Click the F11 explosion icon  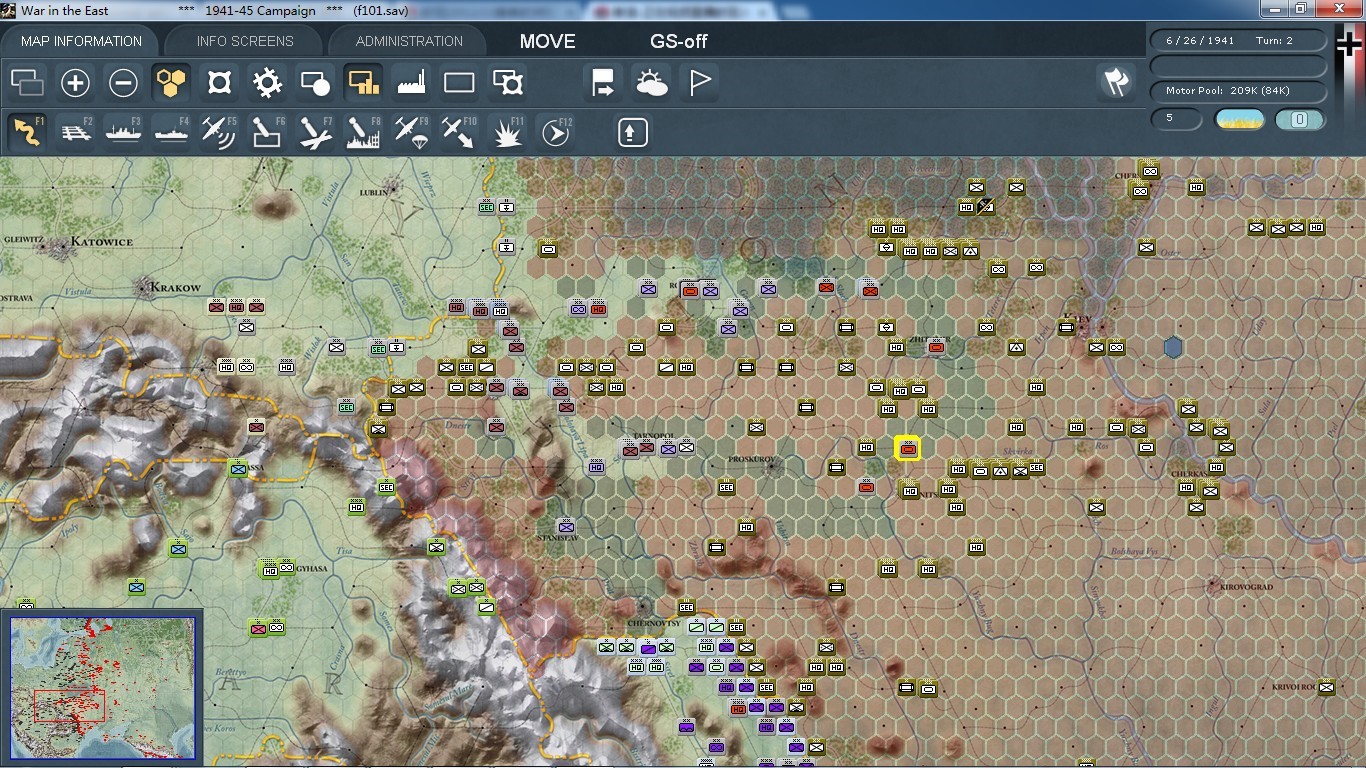click(x=508, y=132)
